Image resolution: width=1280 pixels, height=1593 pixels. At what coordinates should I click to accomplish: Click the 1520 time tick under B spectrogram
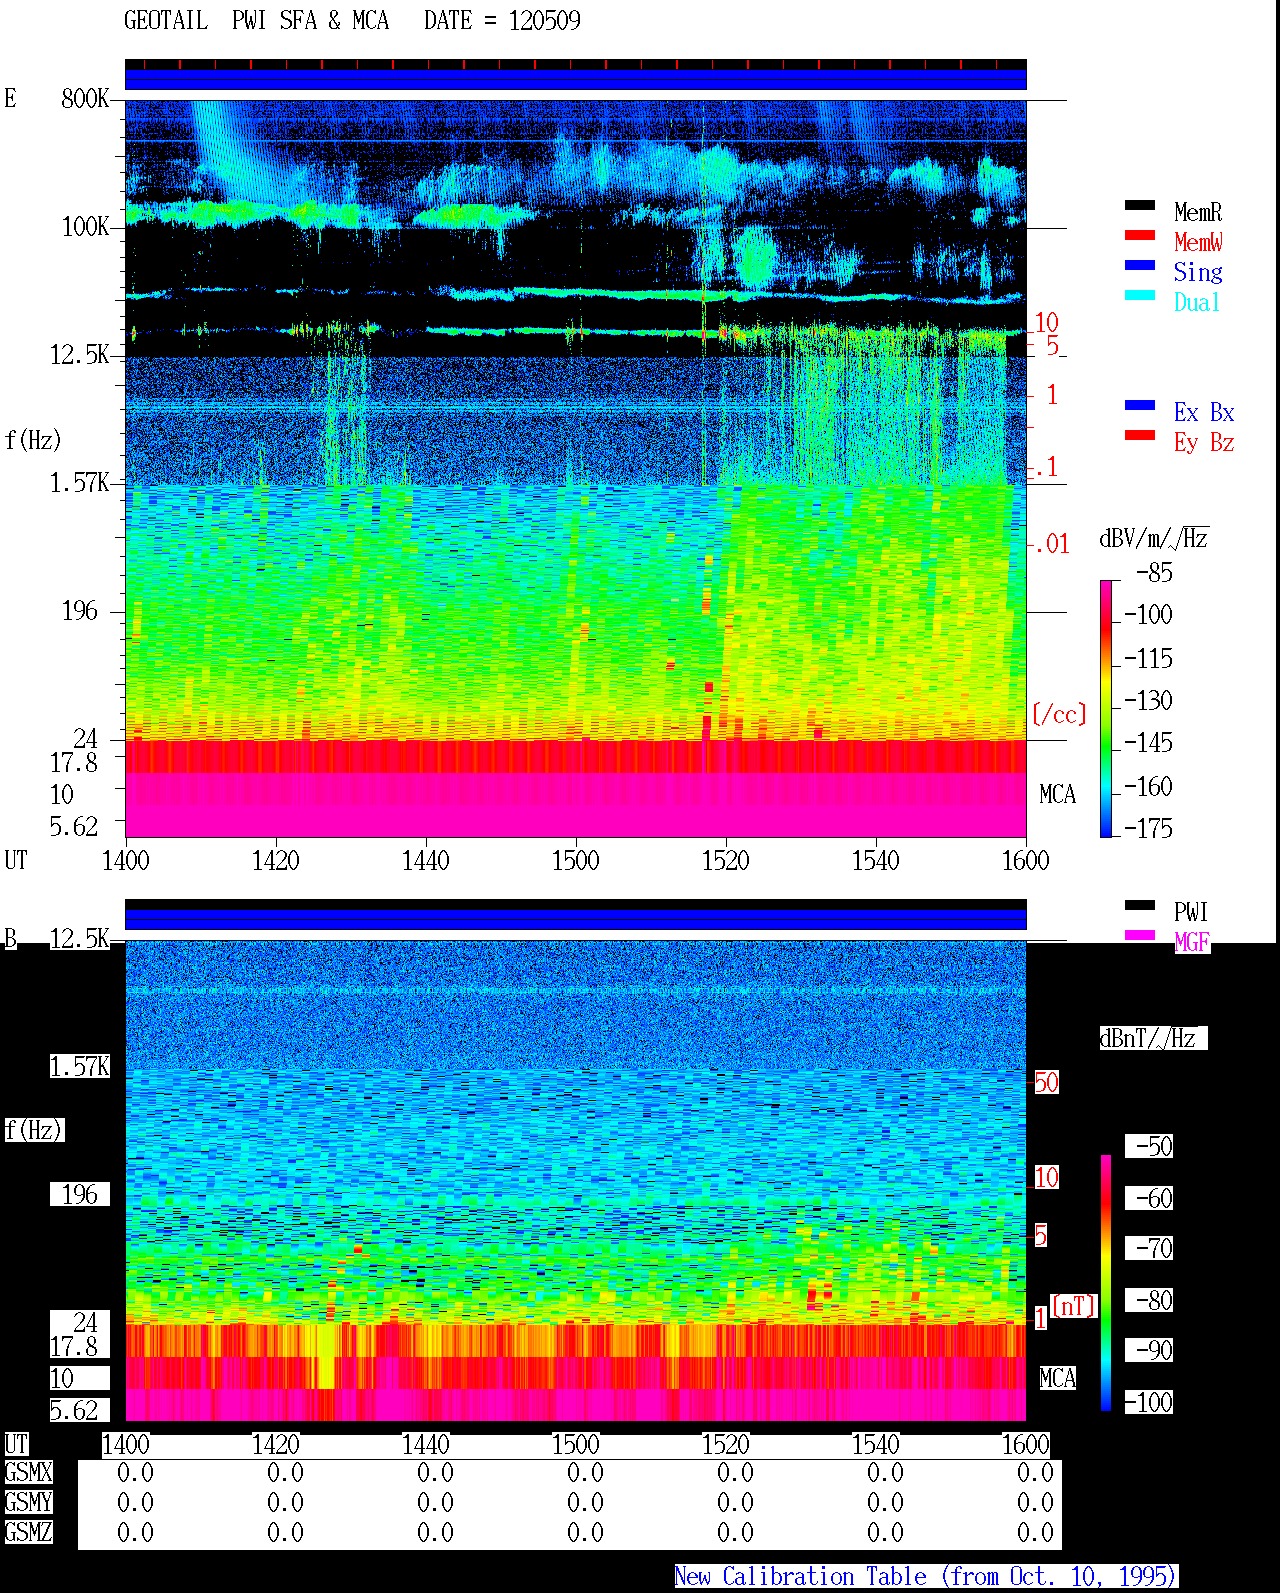coord(726,1445)
